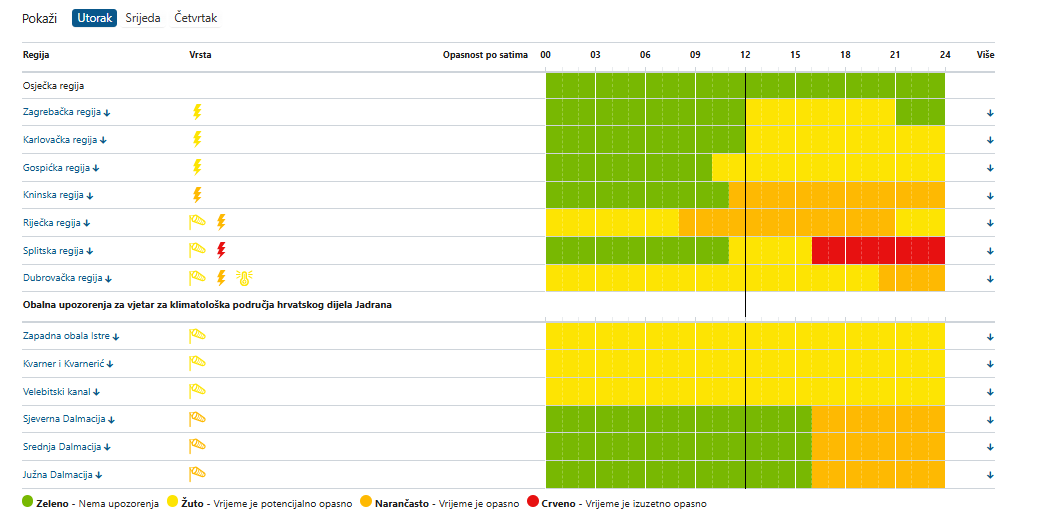Expand the Više arrow for Zagrebačka regija row
Image resolution: width=1042 pixels, height=530 pixels.
(x=990, y=113)
